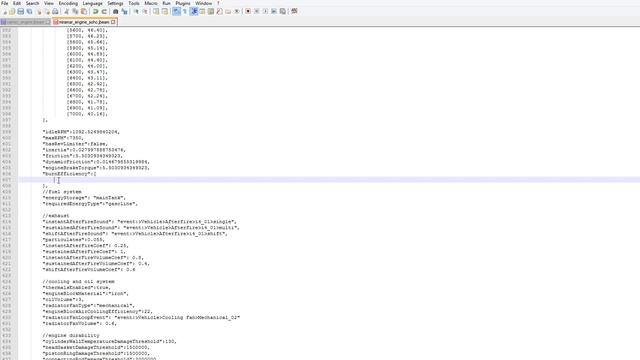This screenshot has width=640, height=360.
Task: Open the Tools menu
Action: click(x=134, y=3)
